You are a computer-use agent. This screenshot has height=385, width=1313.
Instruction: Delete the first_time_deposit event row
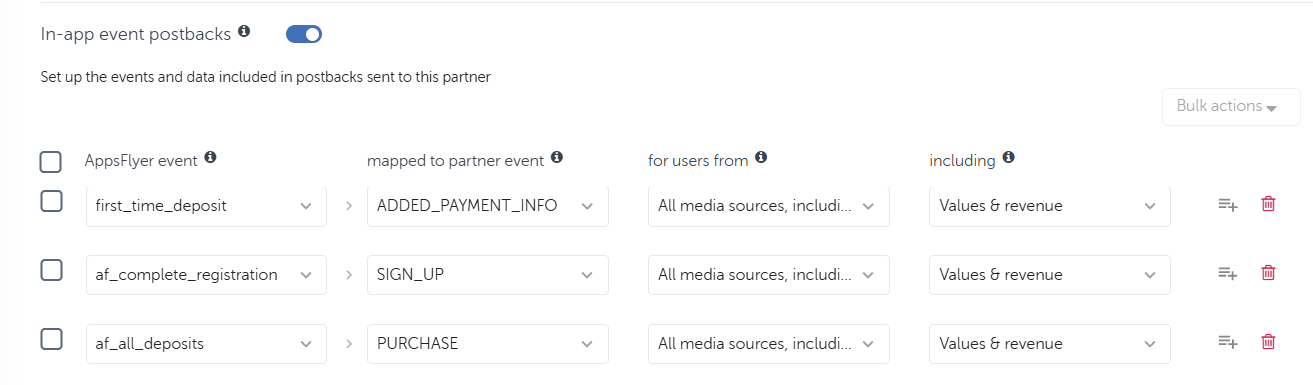[1268, 204]
